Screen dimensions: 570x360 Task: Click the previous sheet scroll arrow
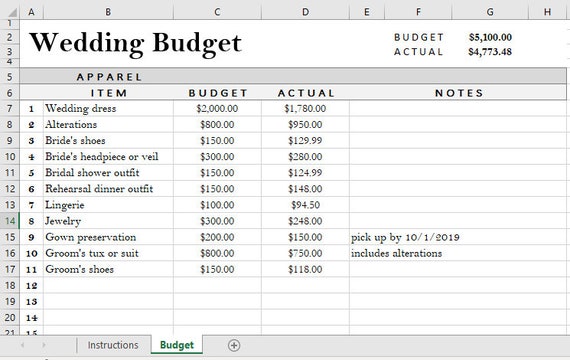(x=23, y=345)
